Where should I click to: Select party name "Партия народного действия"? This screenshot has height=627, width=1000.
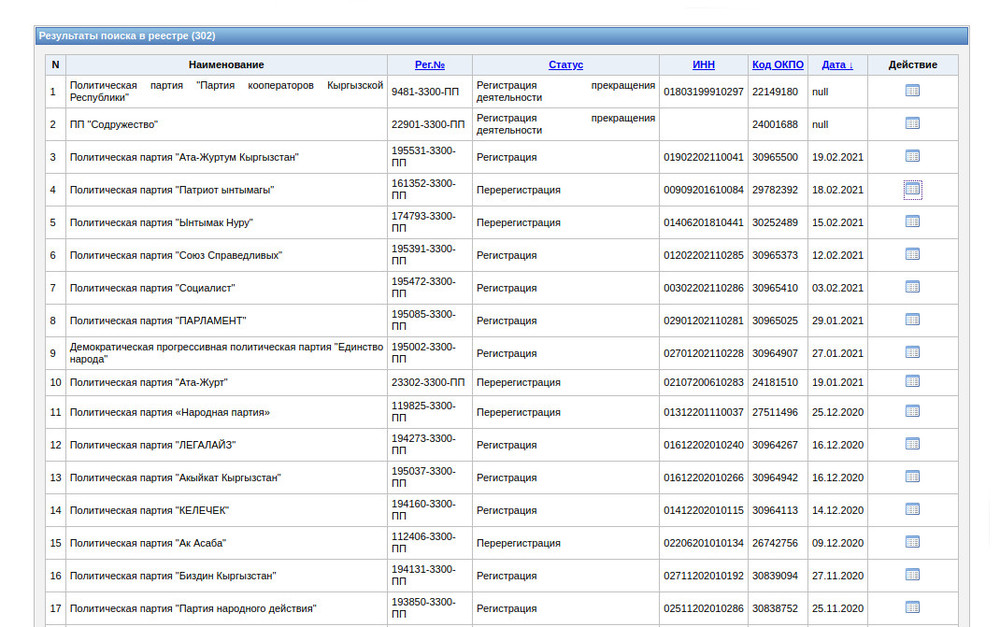point(193,608)
